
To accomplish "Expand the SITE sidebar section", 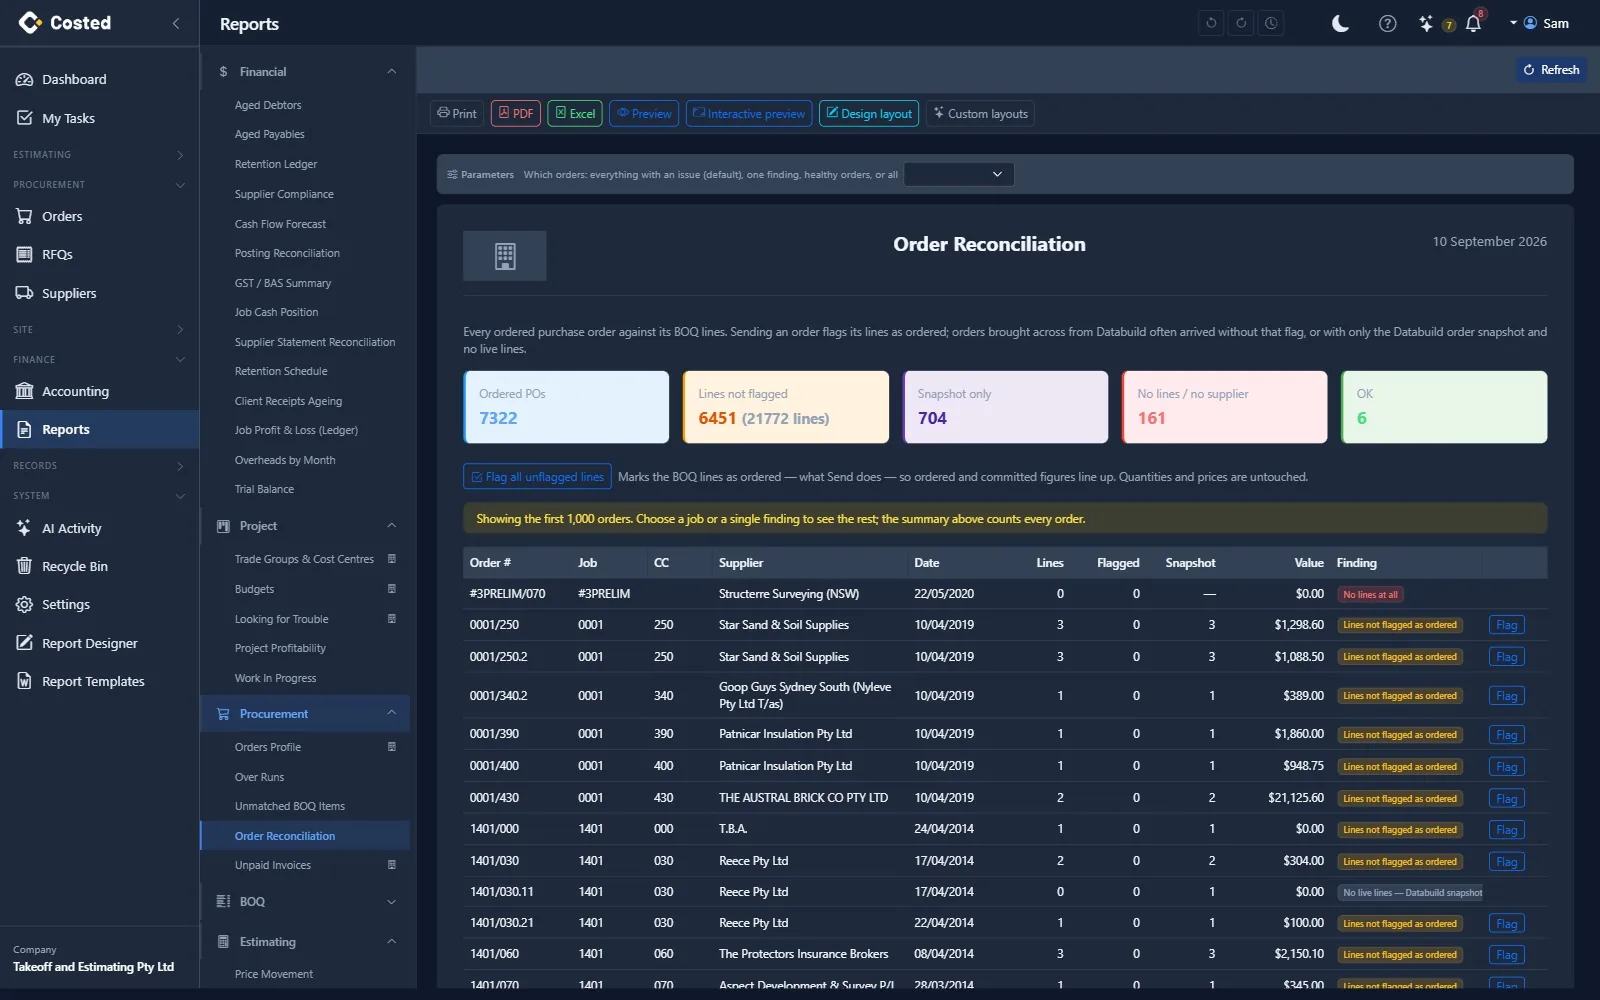I will pyautogui.click(x=100, y=330).
